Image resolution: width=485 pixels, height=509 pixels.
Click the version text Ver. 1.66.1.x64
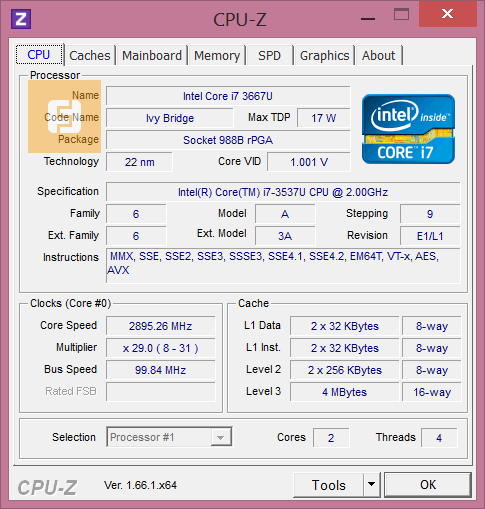[x=140, y=485]
